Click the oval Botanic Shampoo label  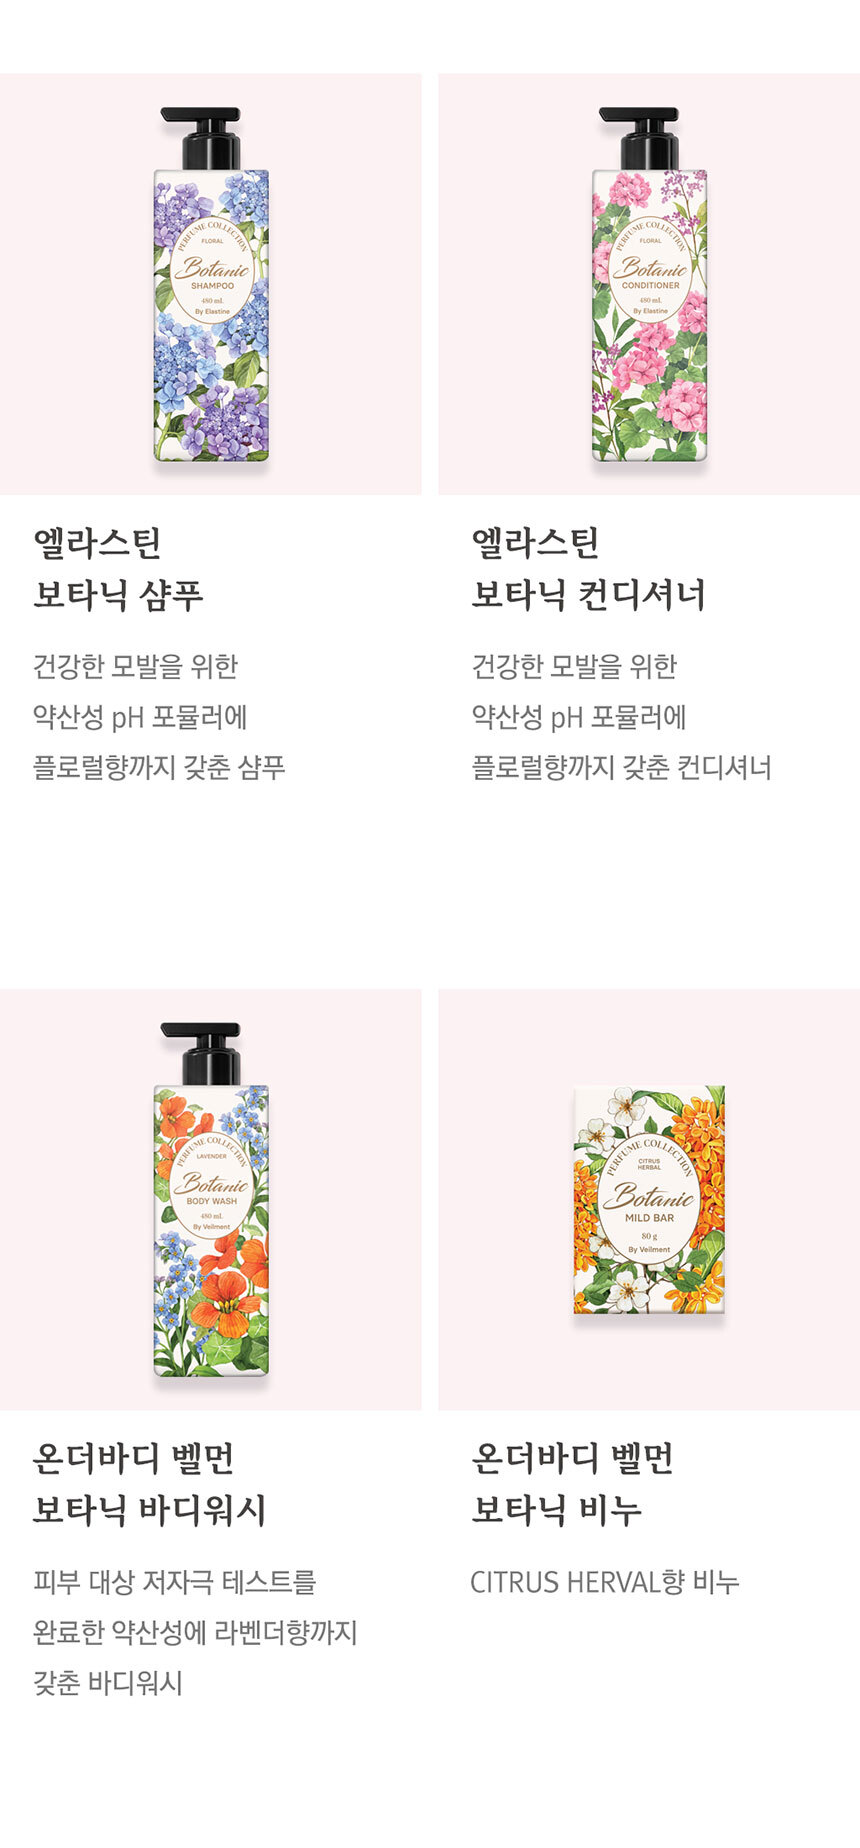[211, 270]
